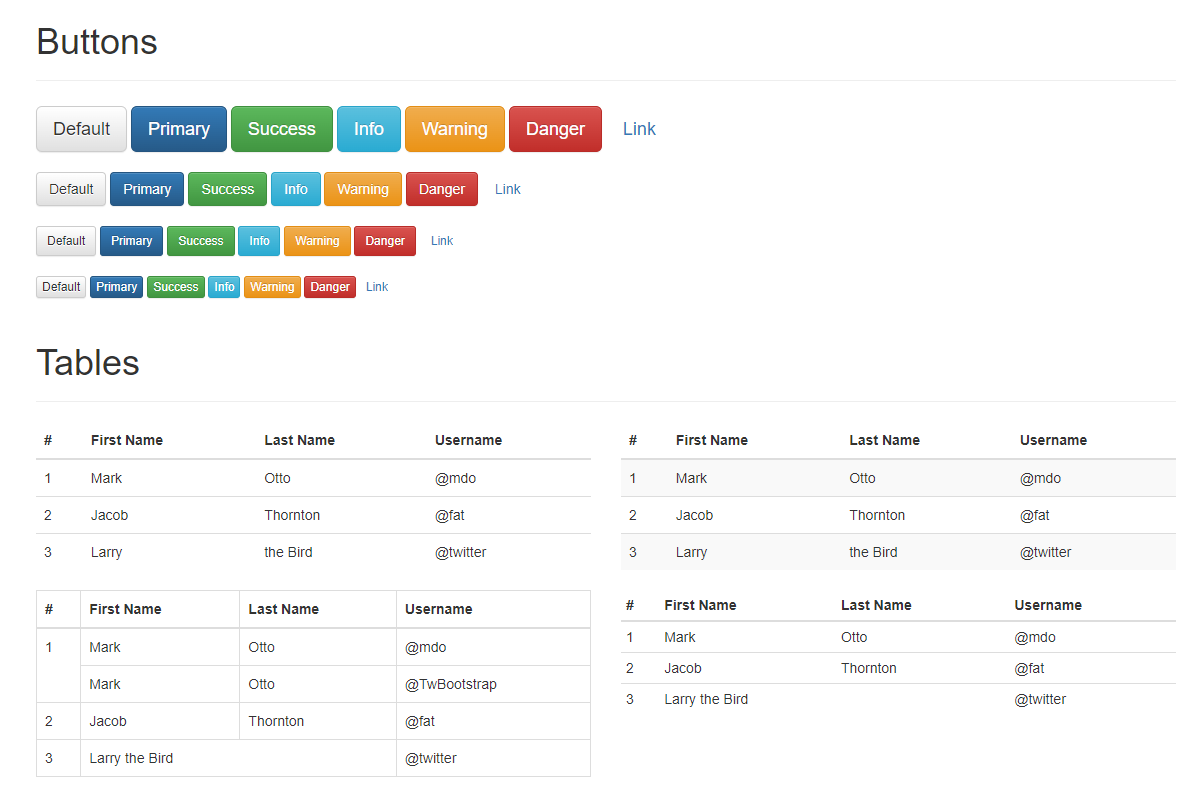The width and height of the screenshot is (1202, 807).
Task: Click the large Primary button
Action: pyautogui.click(x=179, y=129)
